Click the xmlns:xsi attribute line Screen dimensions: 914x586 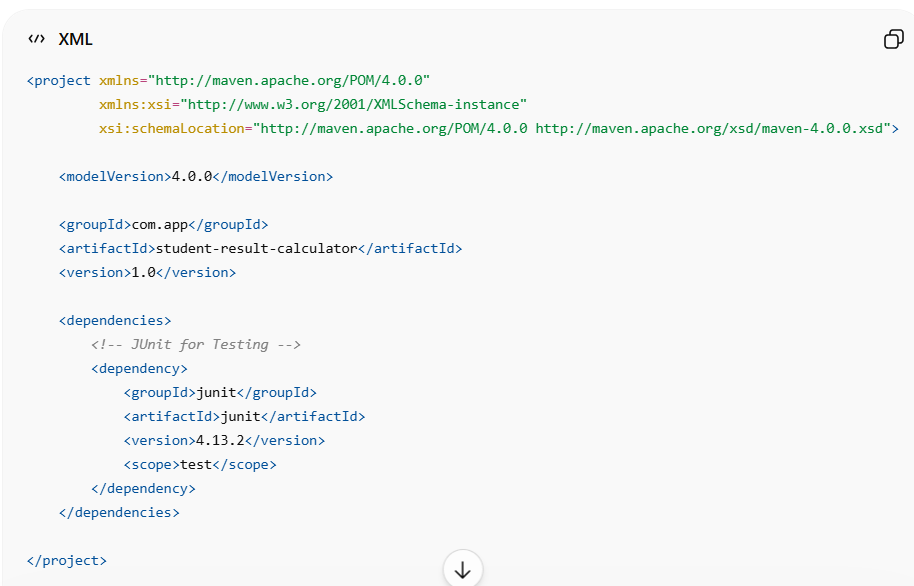pos(312,104)
